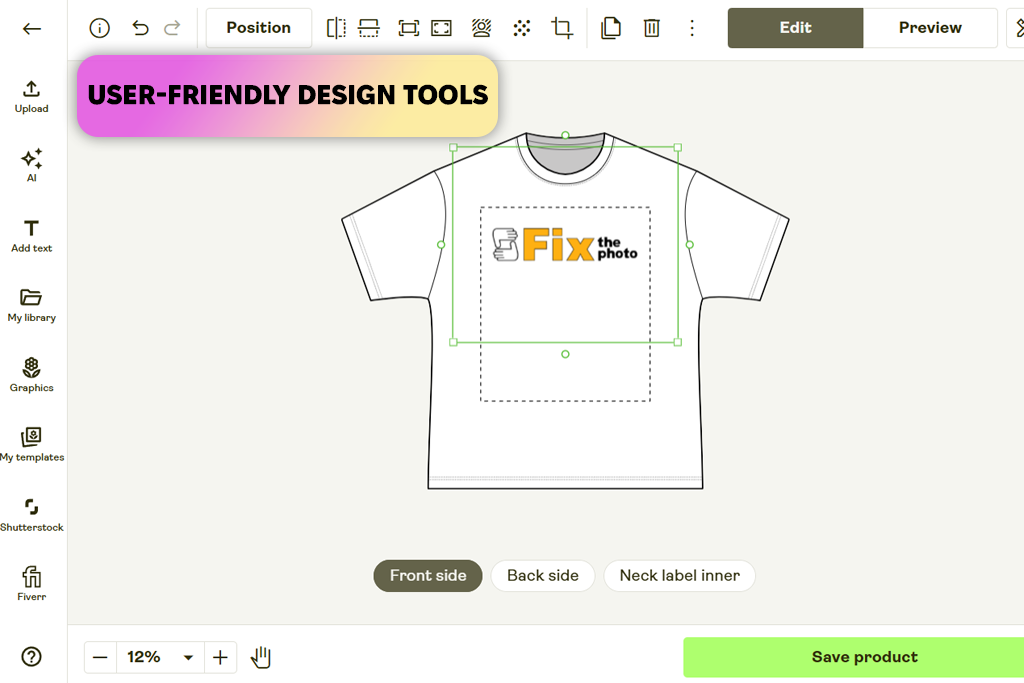Click the top-right corner resize handle
The image size is (1024, 683).
pos(678,148)
